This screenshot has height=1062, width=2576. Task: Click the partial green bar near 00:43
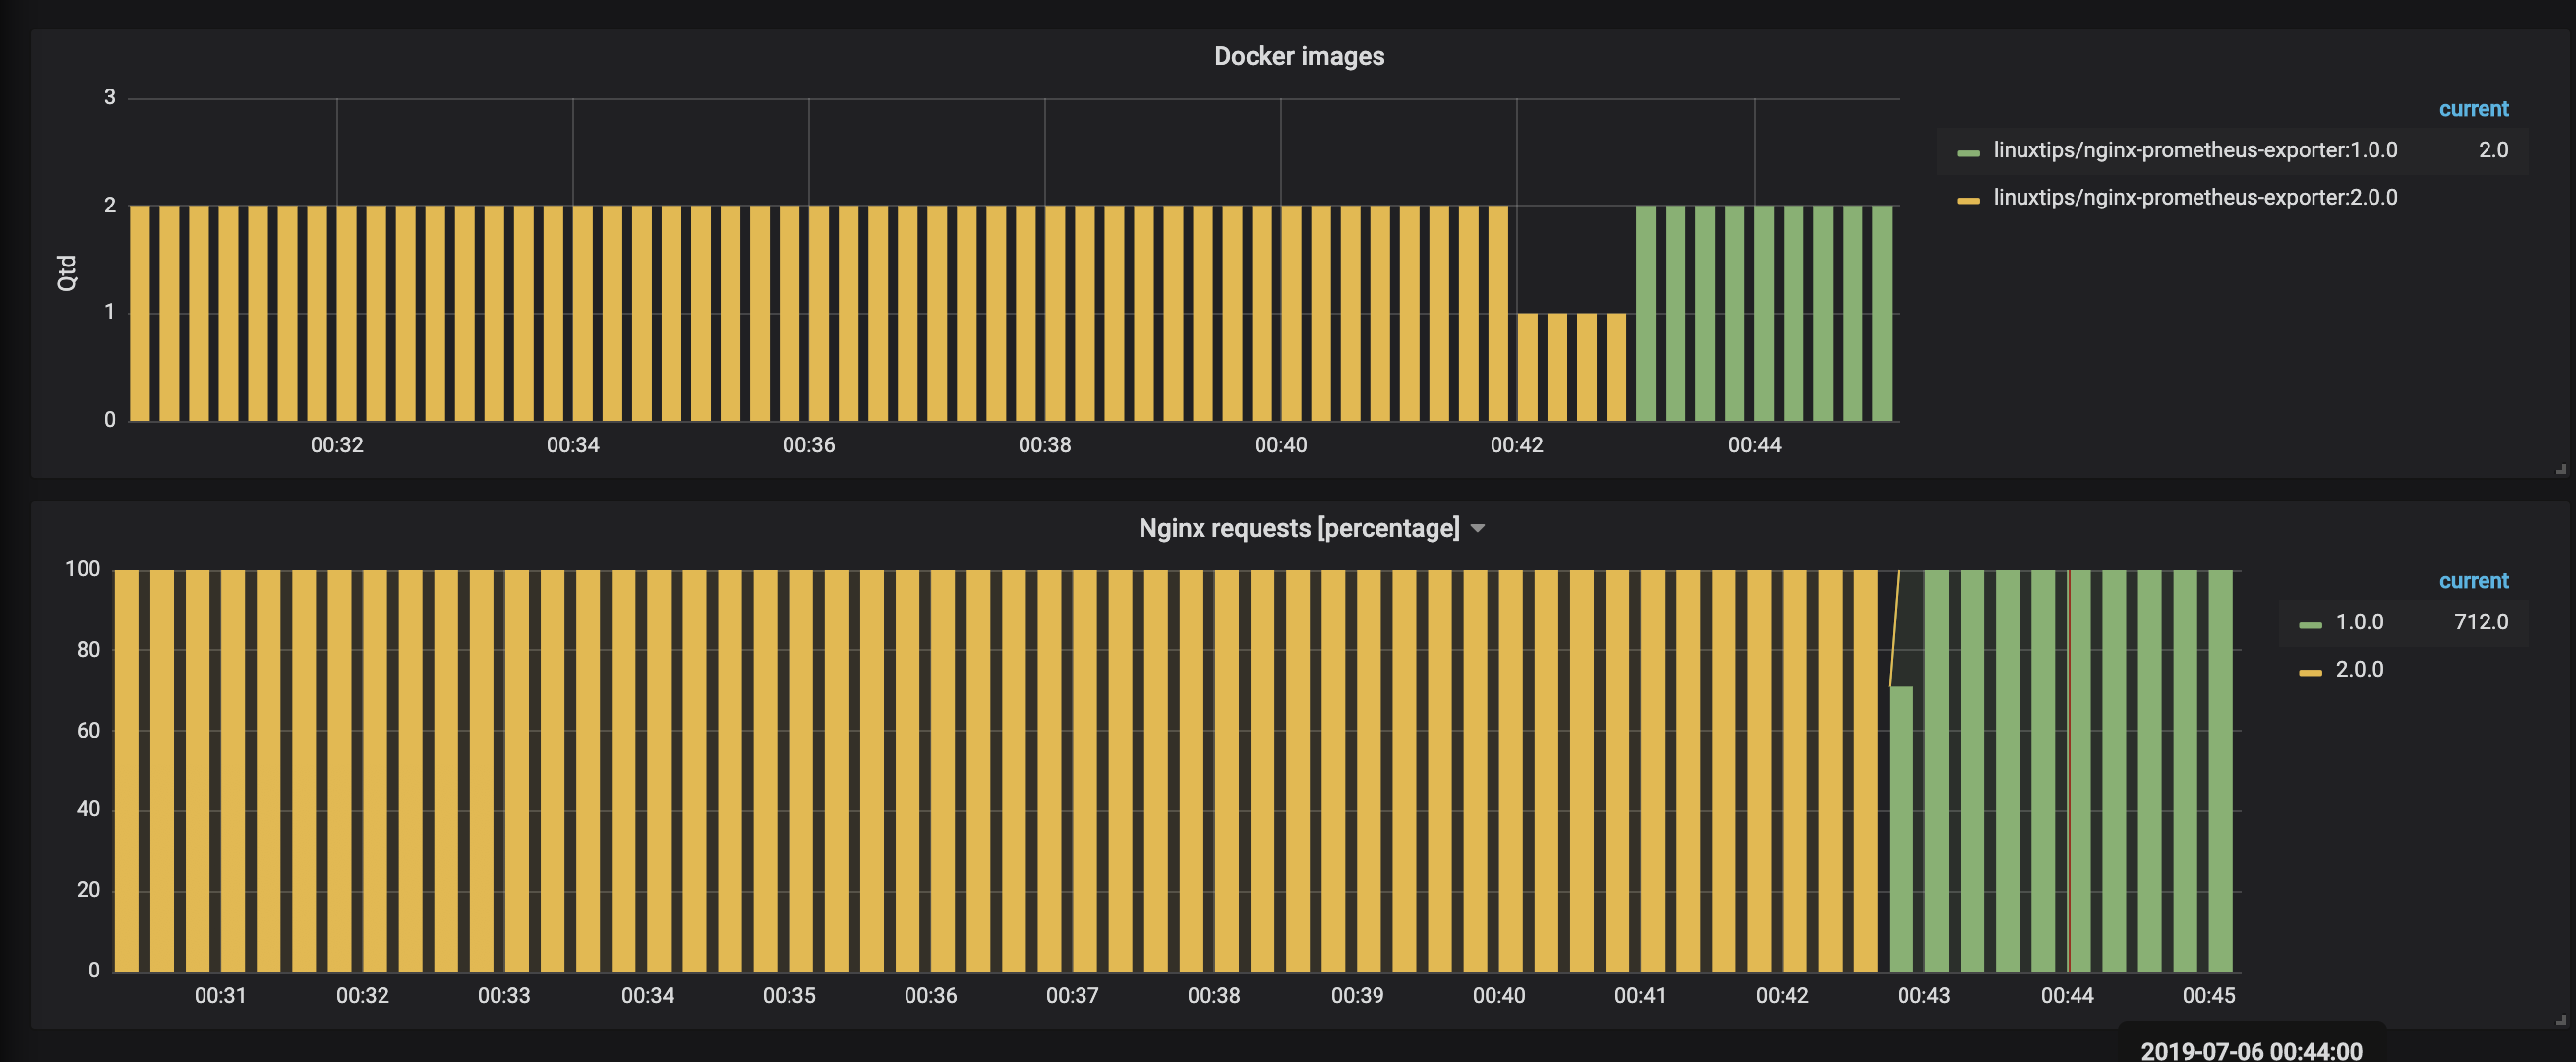pos(1901,828)
